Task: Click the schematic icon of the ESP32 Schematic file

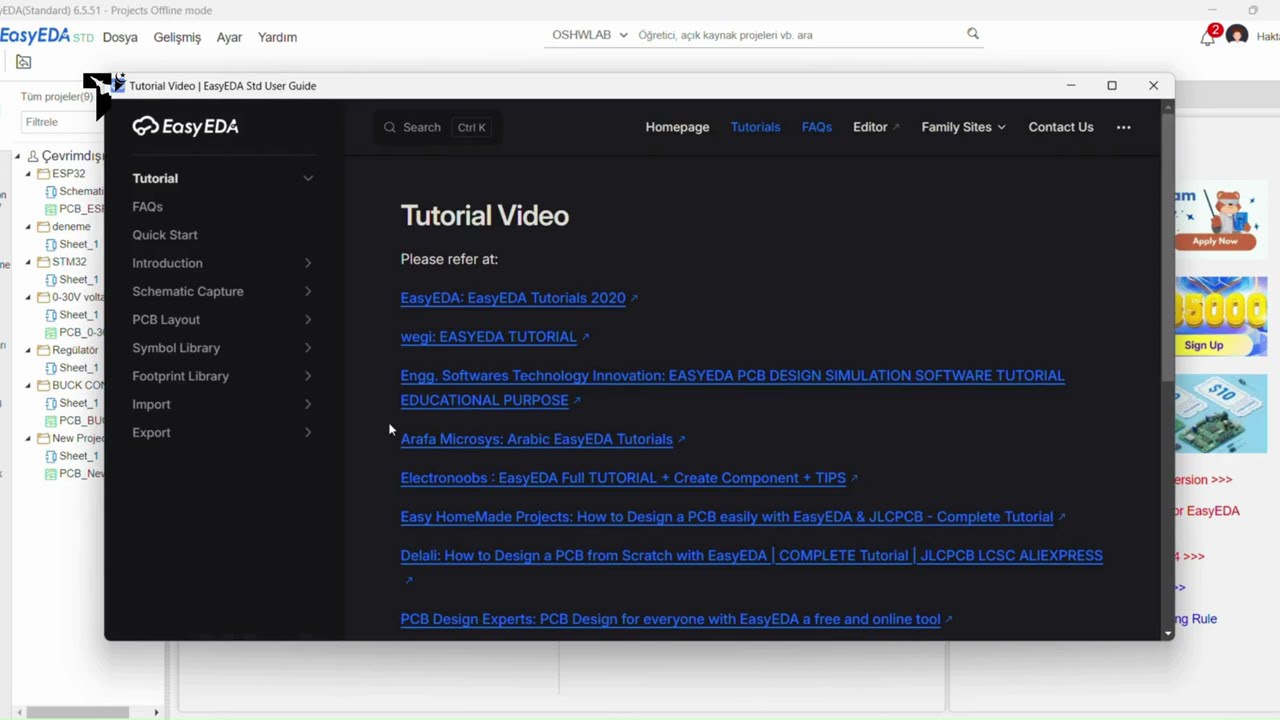Action: 51,191
